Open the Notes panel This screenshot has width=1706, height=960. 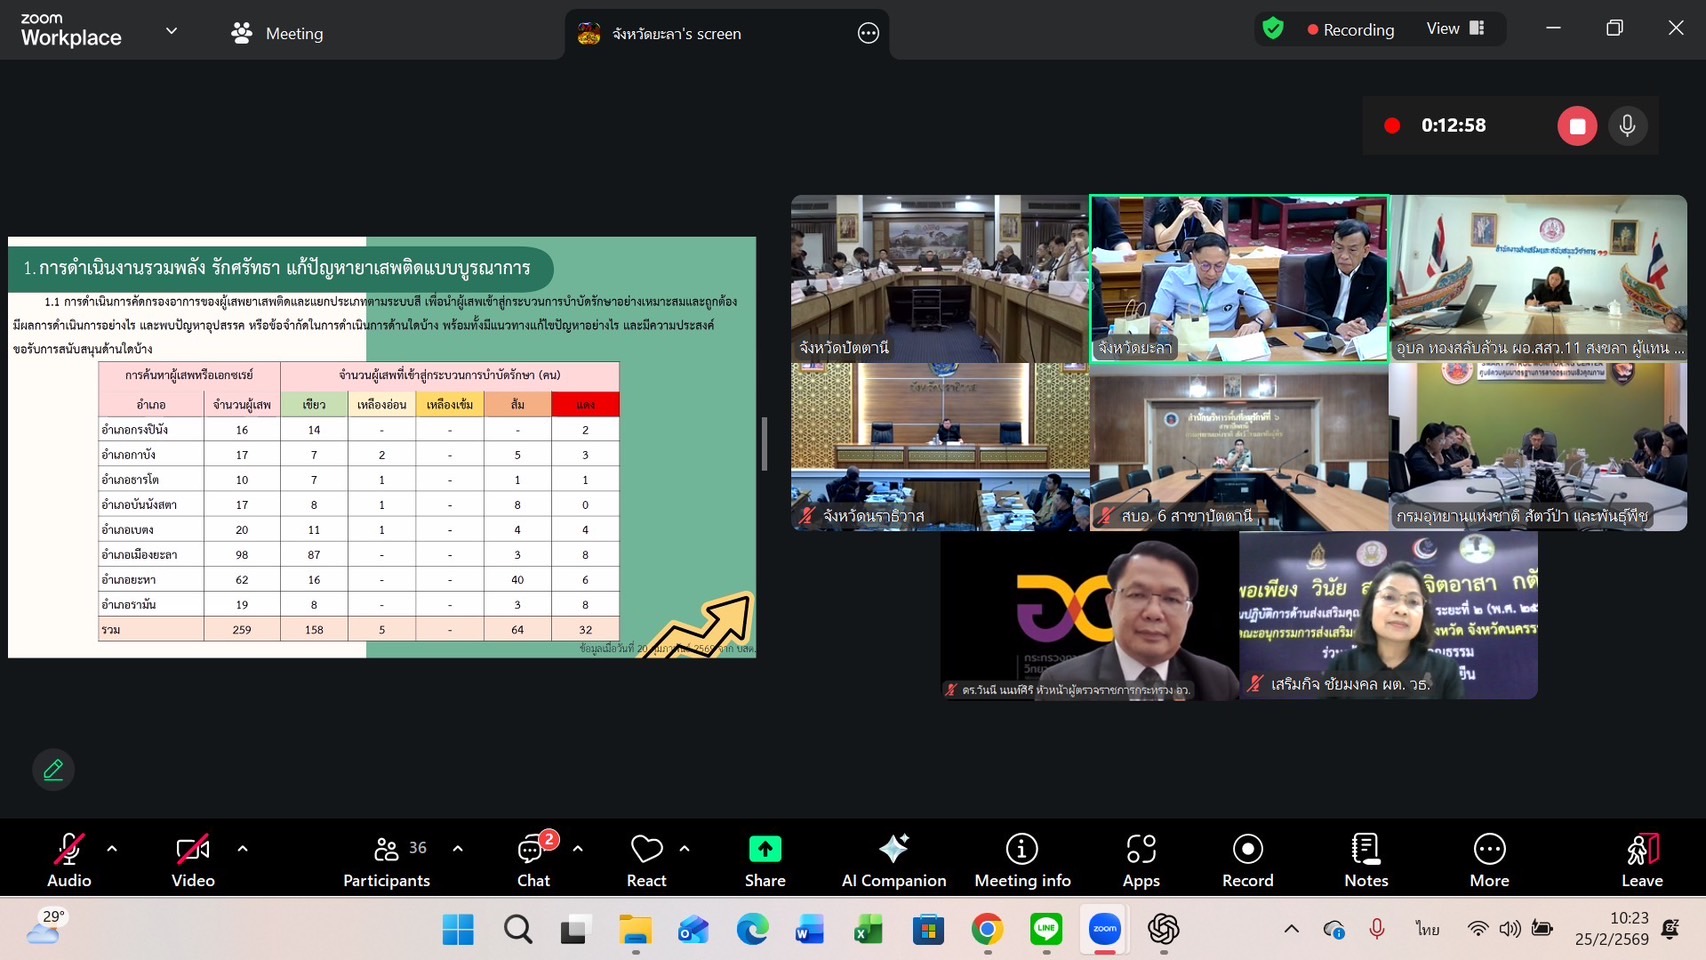pos(1365,860)
